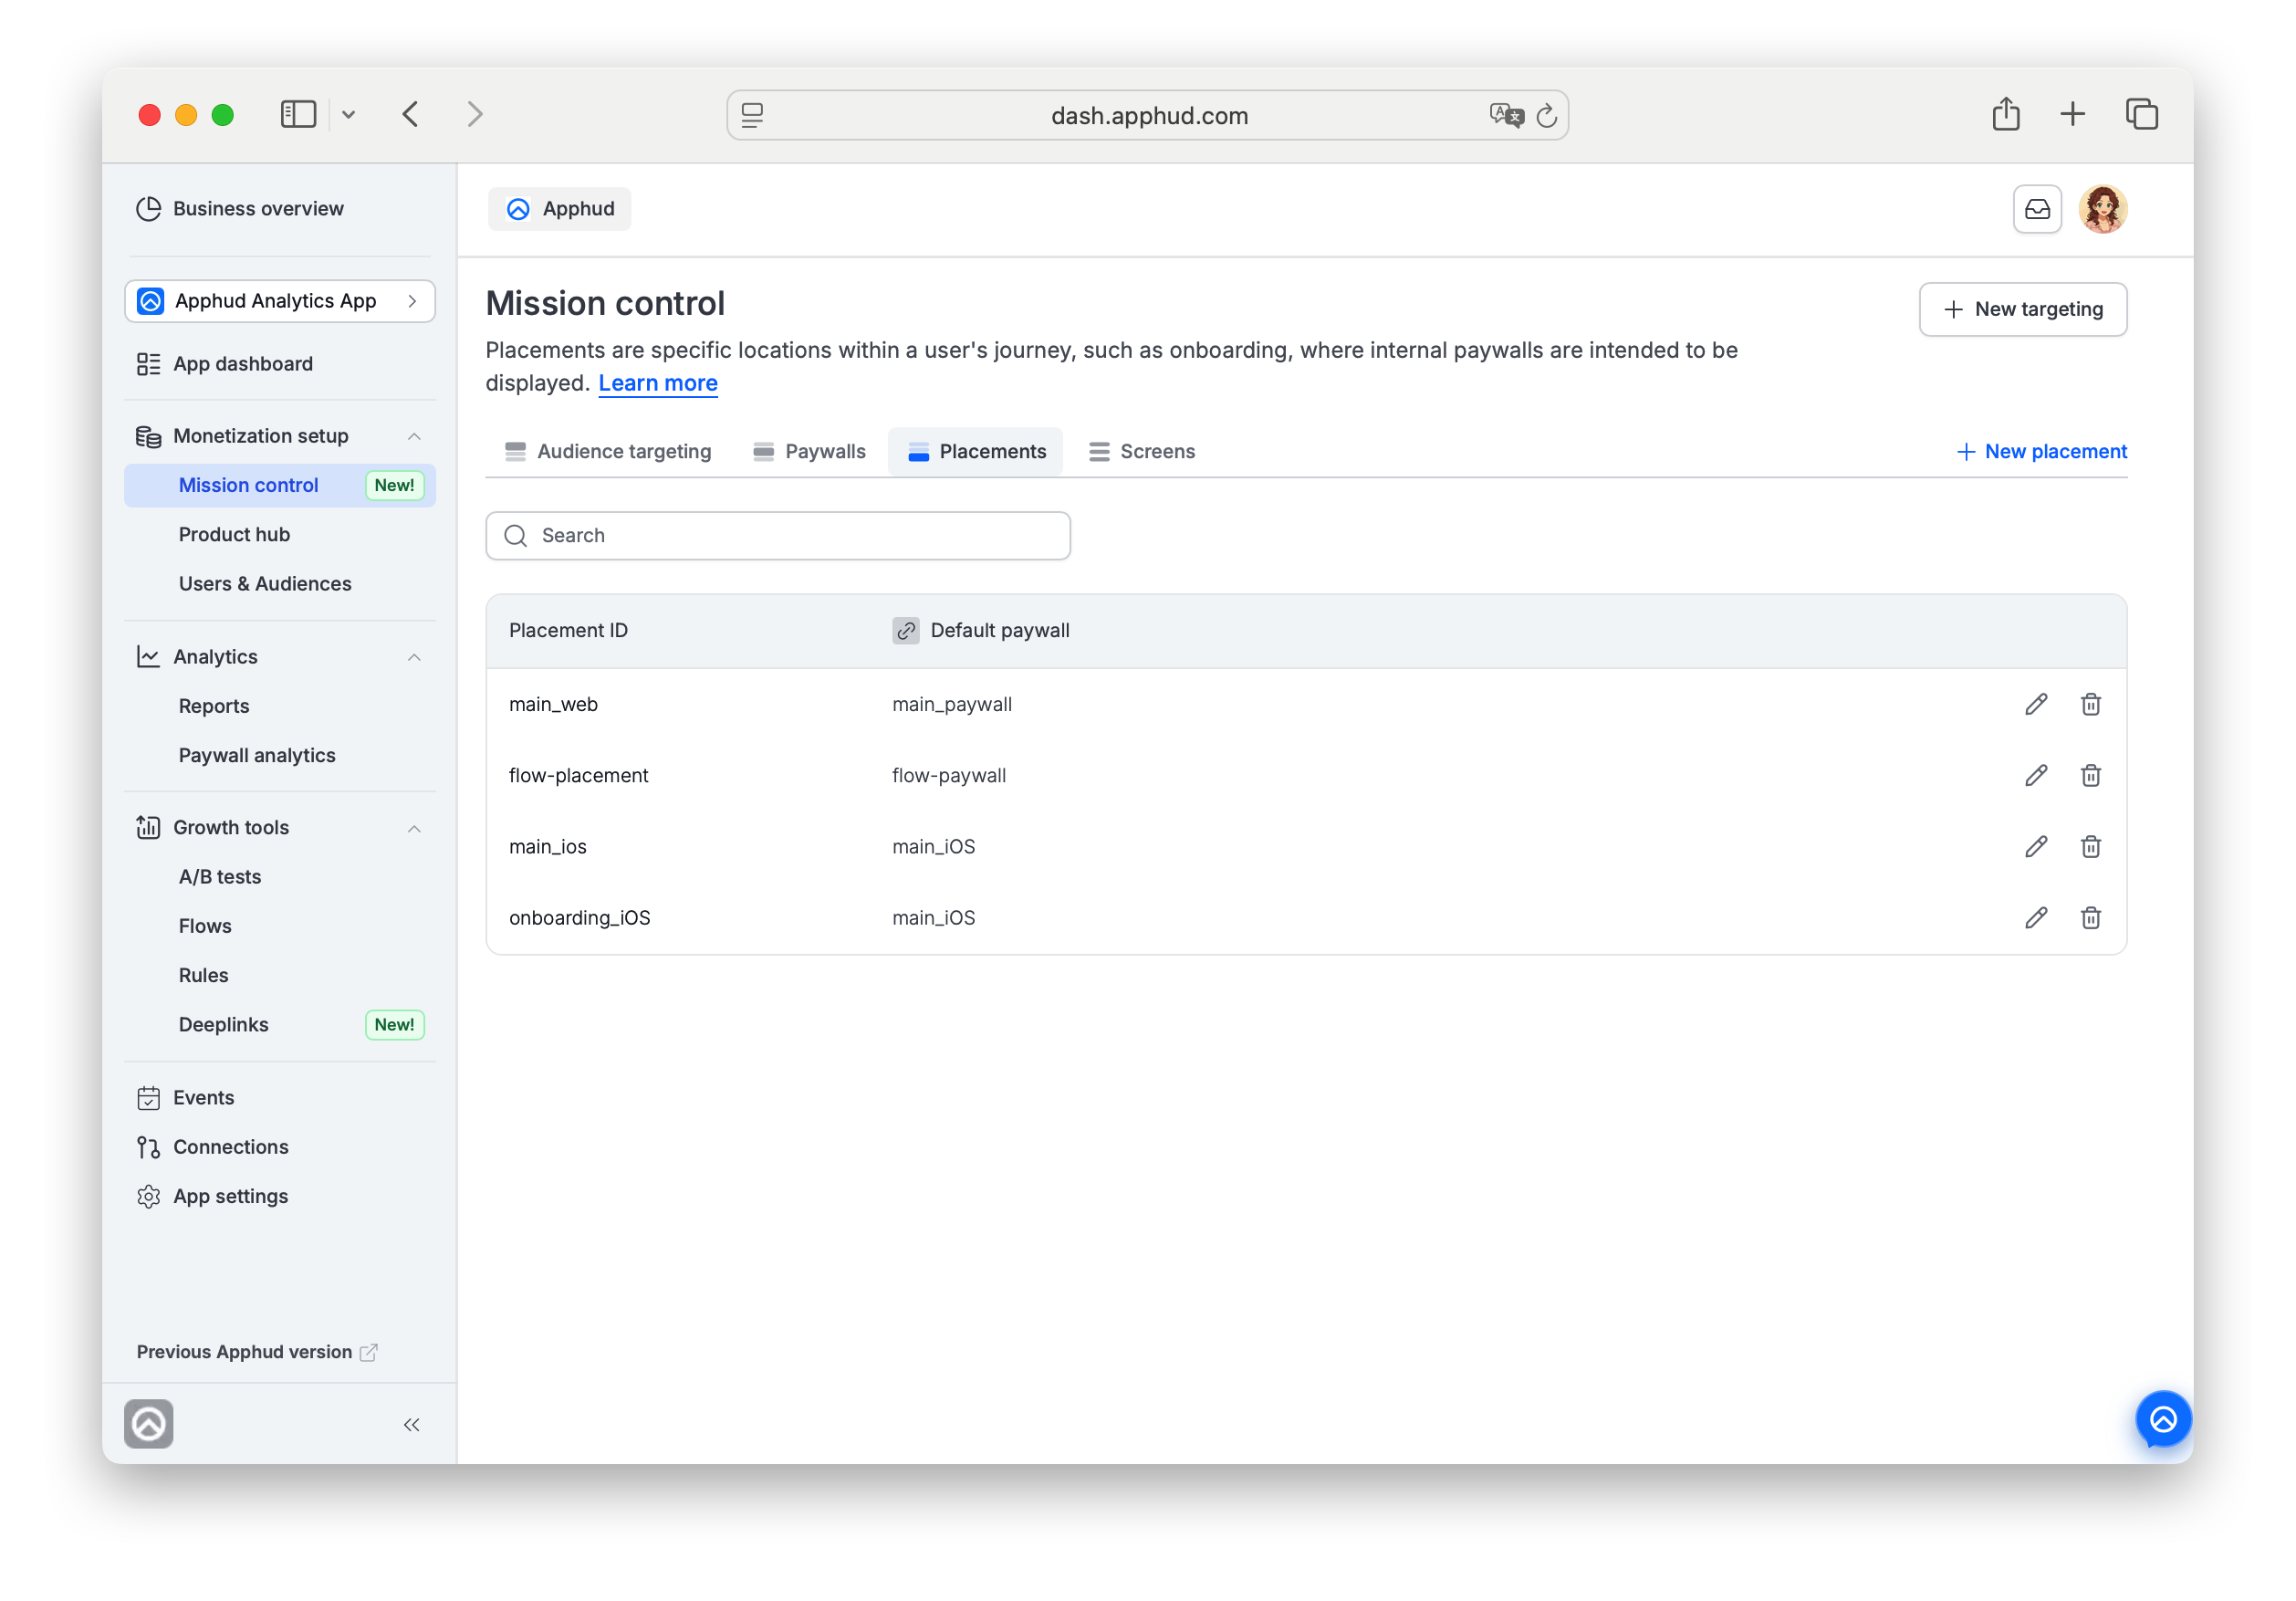Collapse the Growth tools section
2296x1601 pixels.
pos(414,828)
